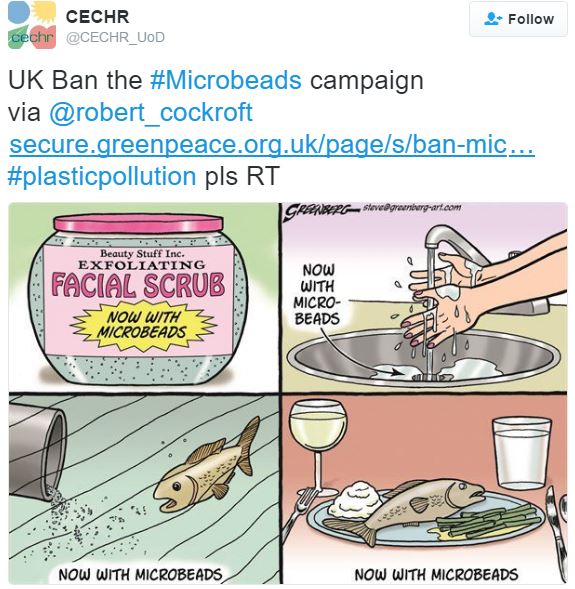
Task: Open the @CECHR_UoD handle
Action: [x=115, y=37]
